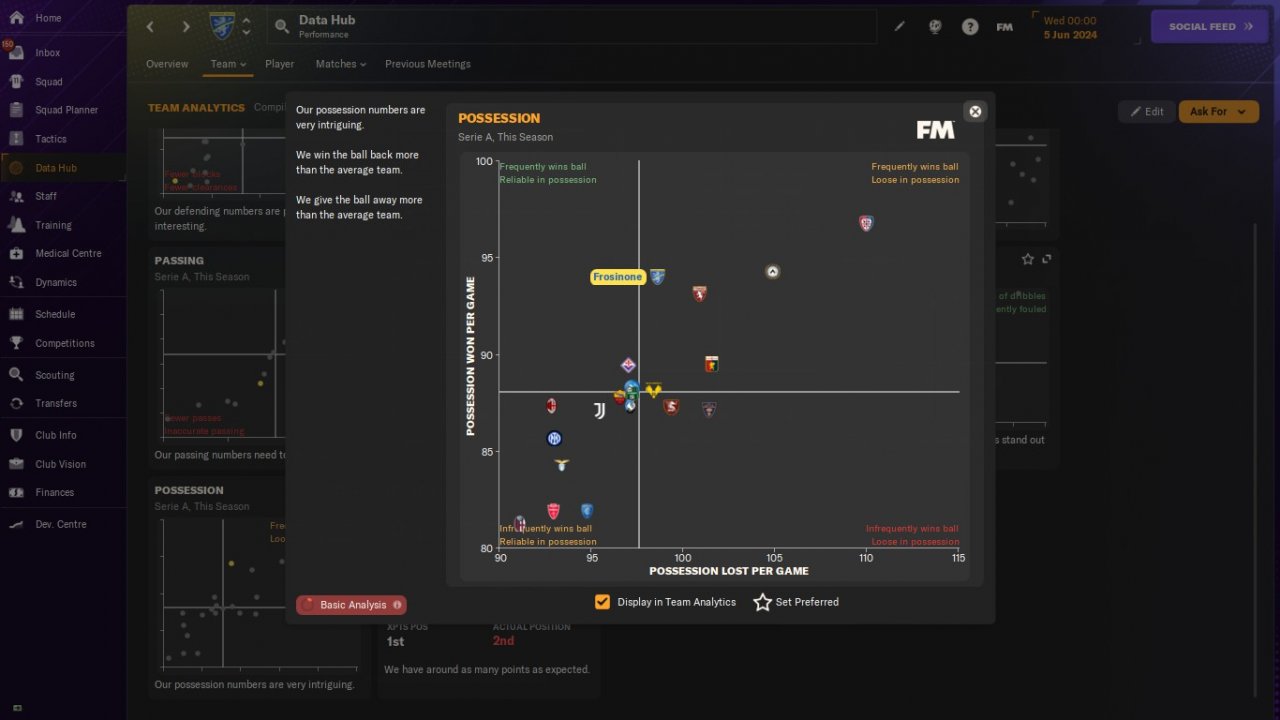
Task: Expand the background card with expand icon
Action: (1047, 259)
